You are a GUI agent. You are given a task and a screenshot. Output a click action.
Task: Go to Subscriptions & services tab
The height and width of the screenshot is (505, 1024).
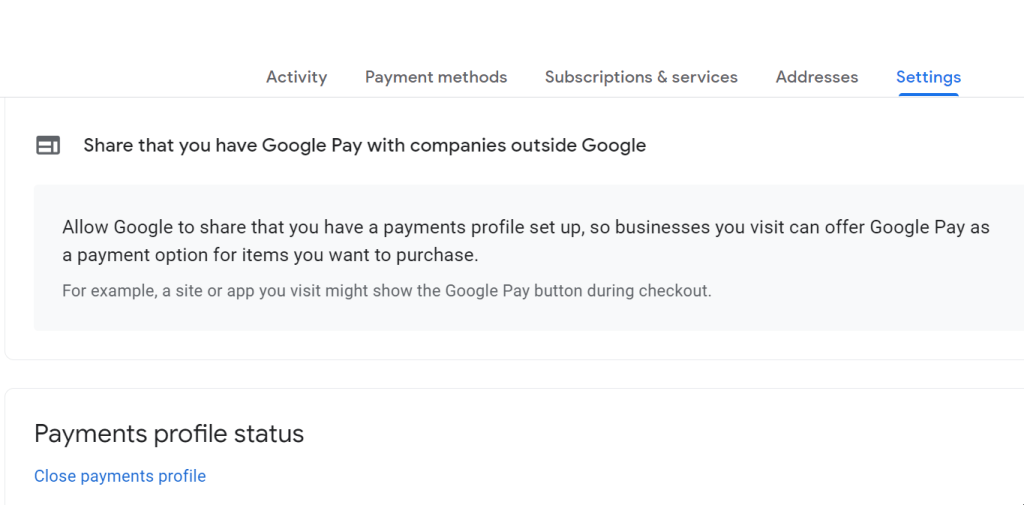(x=641, y=77)
